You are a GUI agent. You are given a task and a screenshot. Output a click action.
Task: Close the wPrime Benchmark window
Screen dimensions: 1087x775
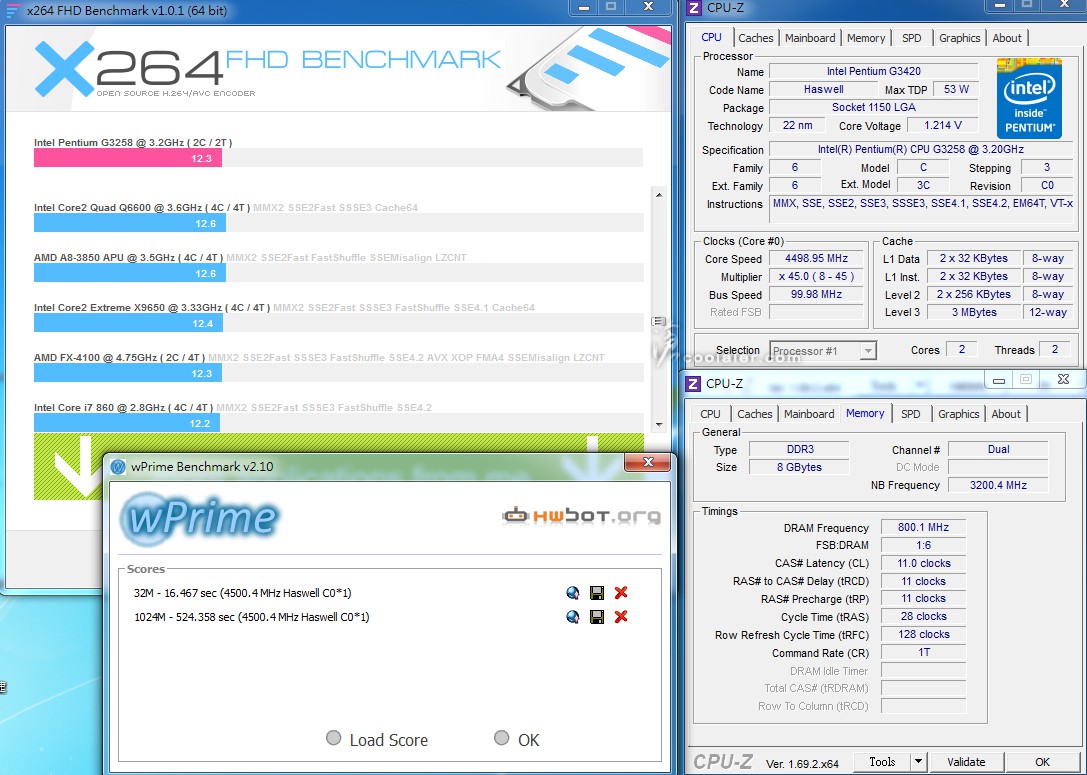(x=648, y=462)
